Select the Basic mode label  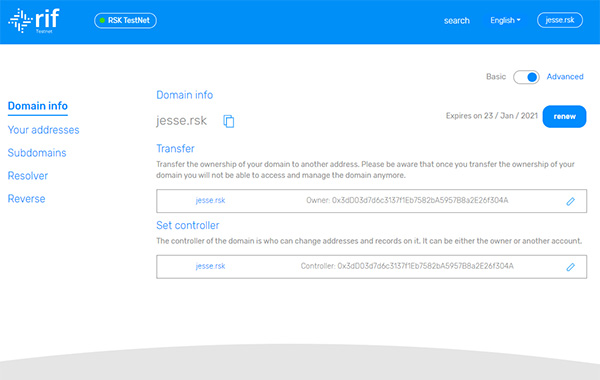click(496, 77)
